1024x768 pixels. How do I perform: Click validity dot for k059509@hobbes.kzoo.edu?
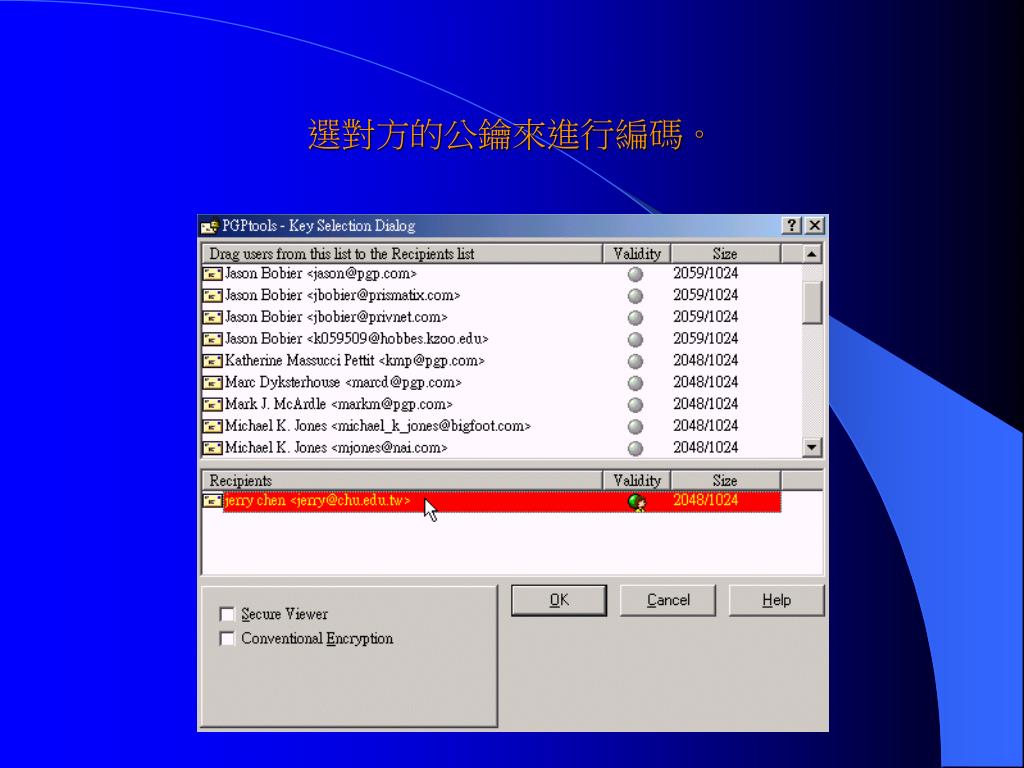coord(635,340)
